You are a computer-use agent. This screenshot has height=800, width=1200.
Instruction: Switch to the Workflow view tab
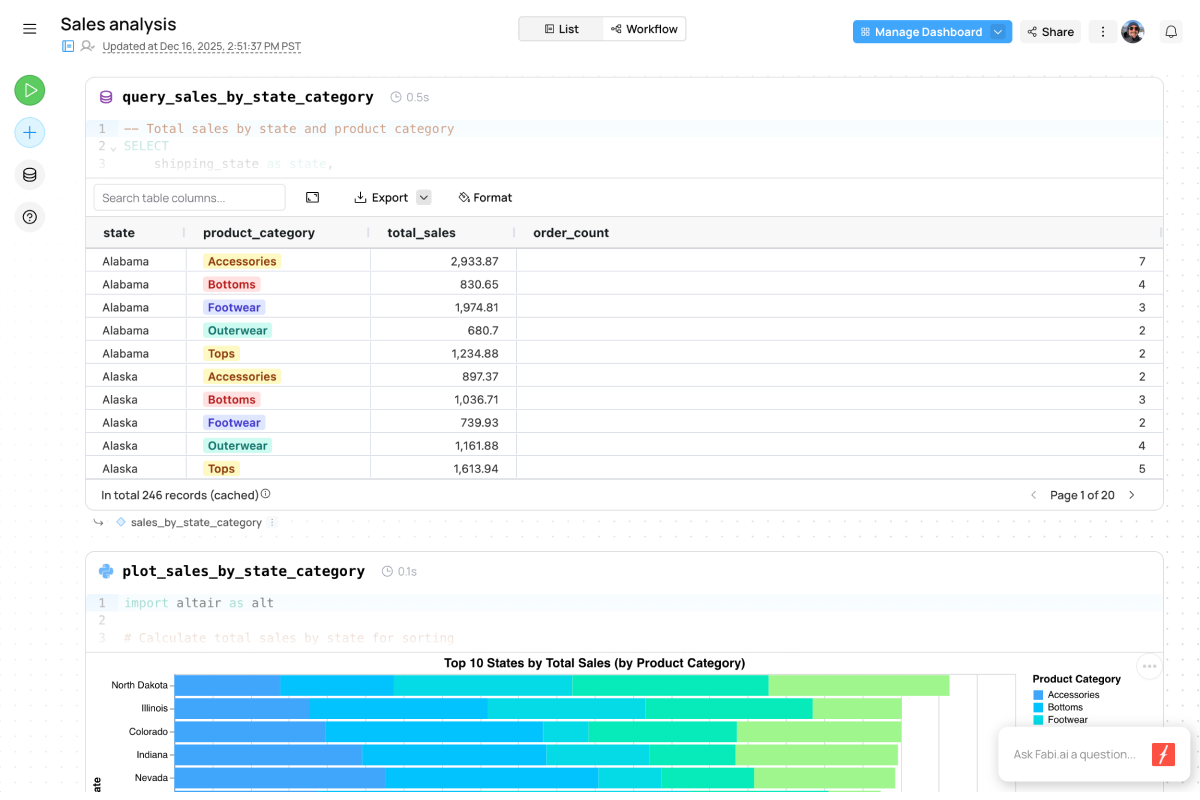click(x=644, y=29)
